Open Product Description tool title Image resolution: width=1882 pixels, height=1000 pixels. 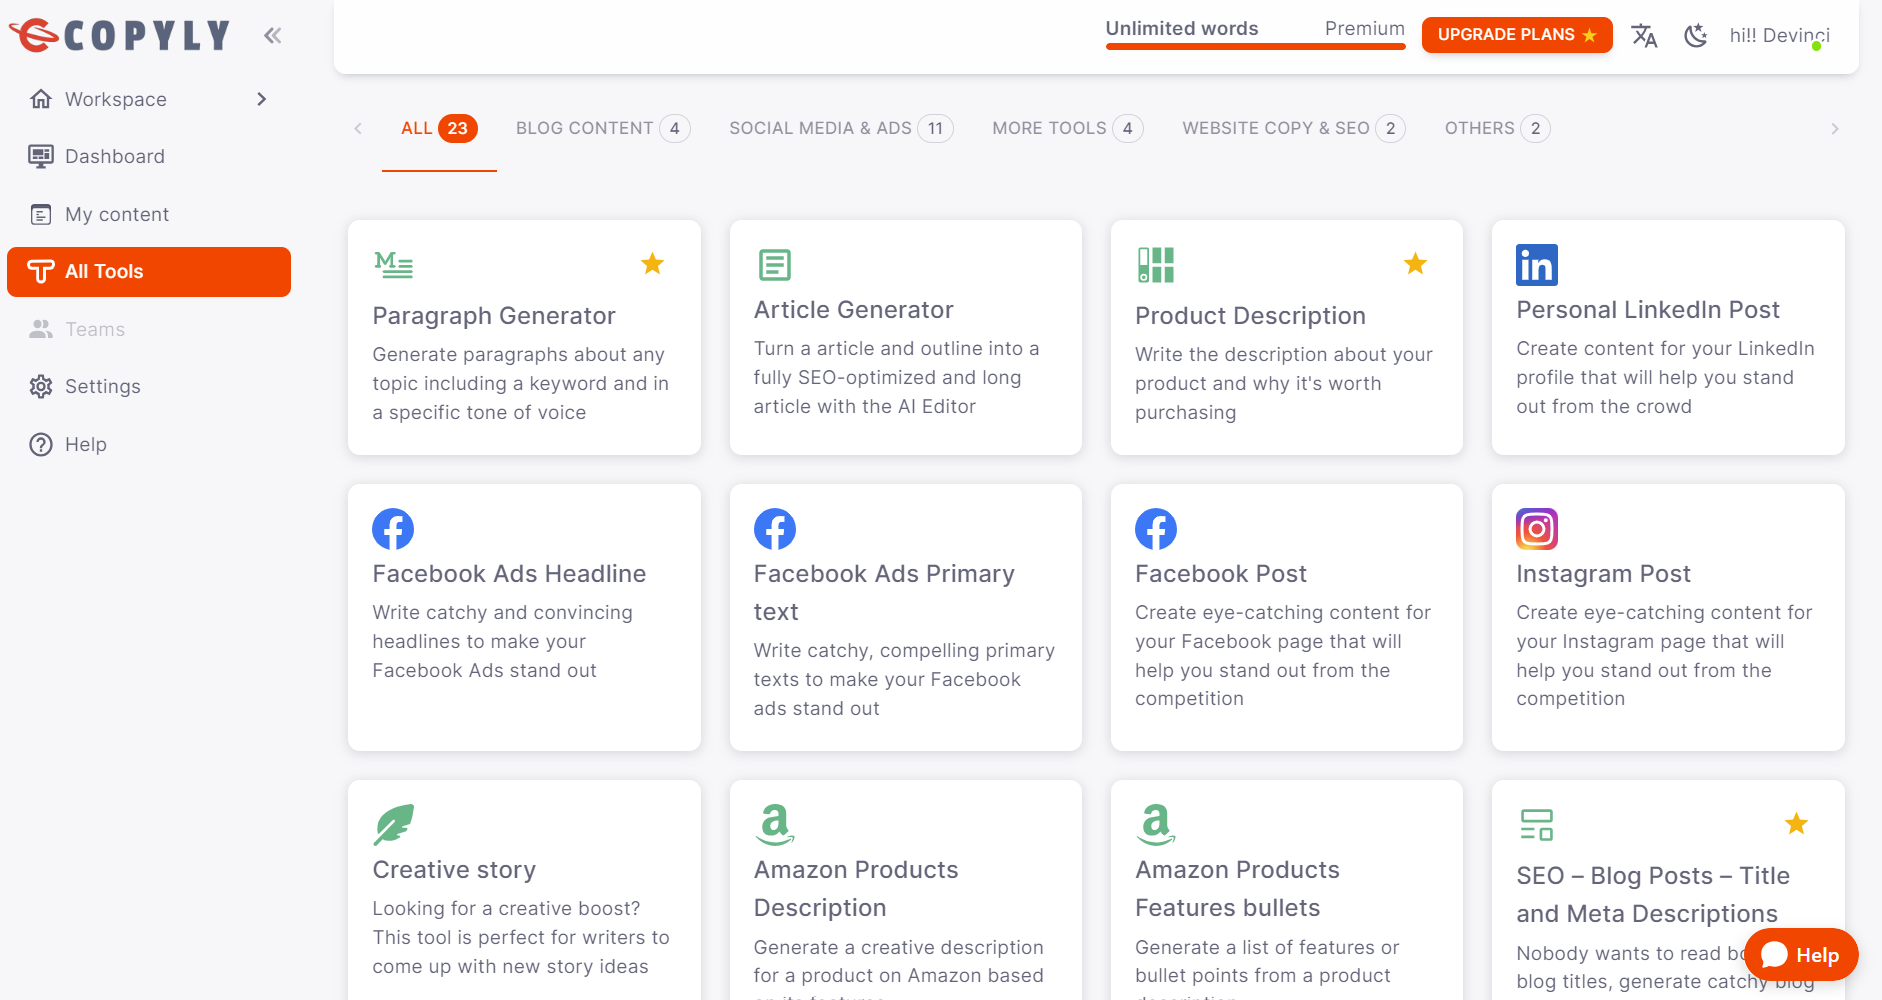(x=1250, y=316)
